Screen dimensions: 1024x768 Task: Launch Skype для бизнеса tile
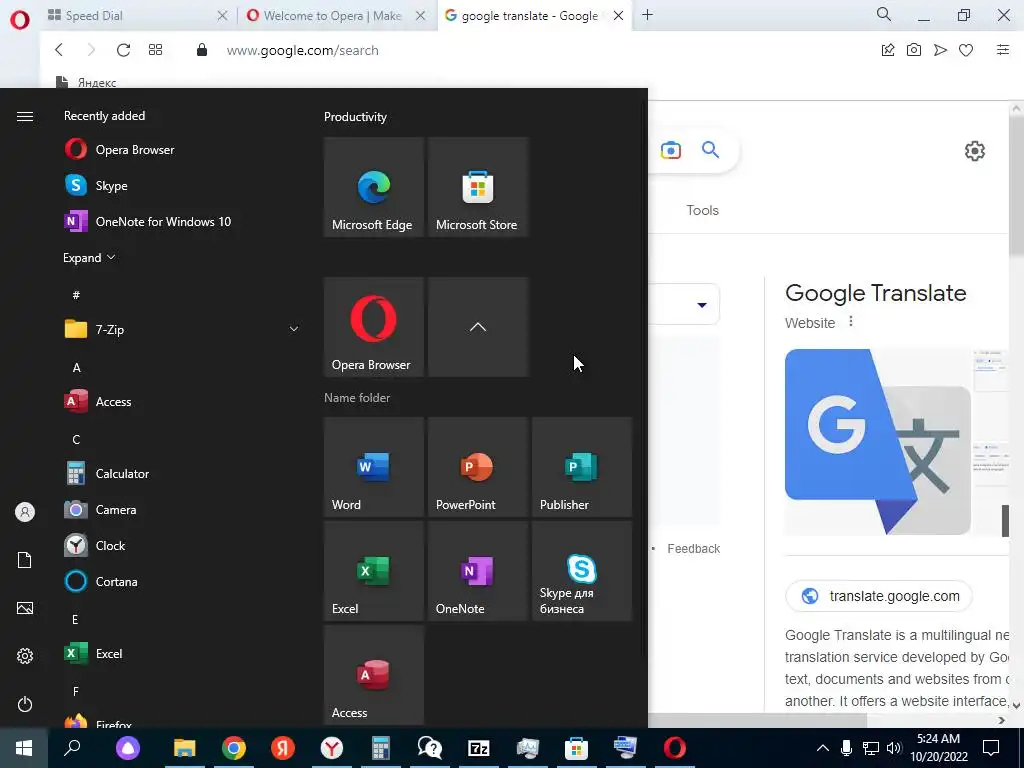pyautogui.click(x=582, y=571)
